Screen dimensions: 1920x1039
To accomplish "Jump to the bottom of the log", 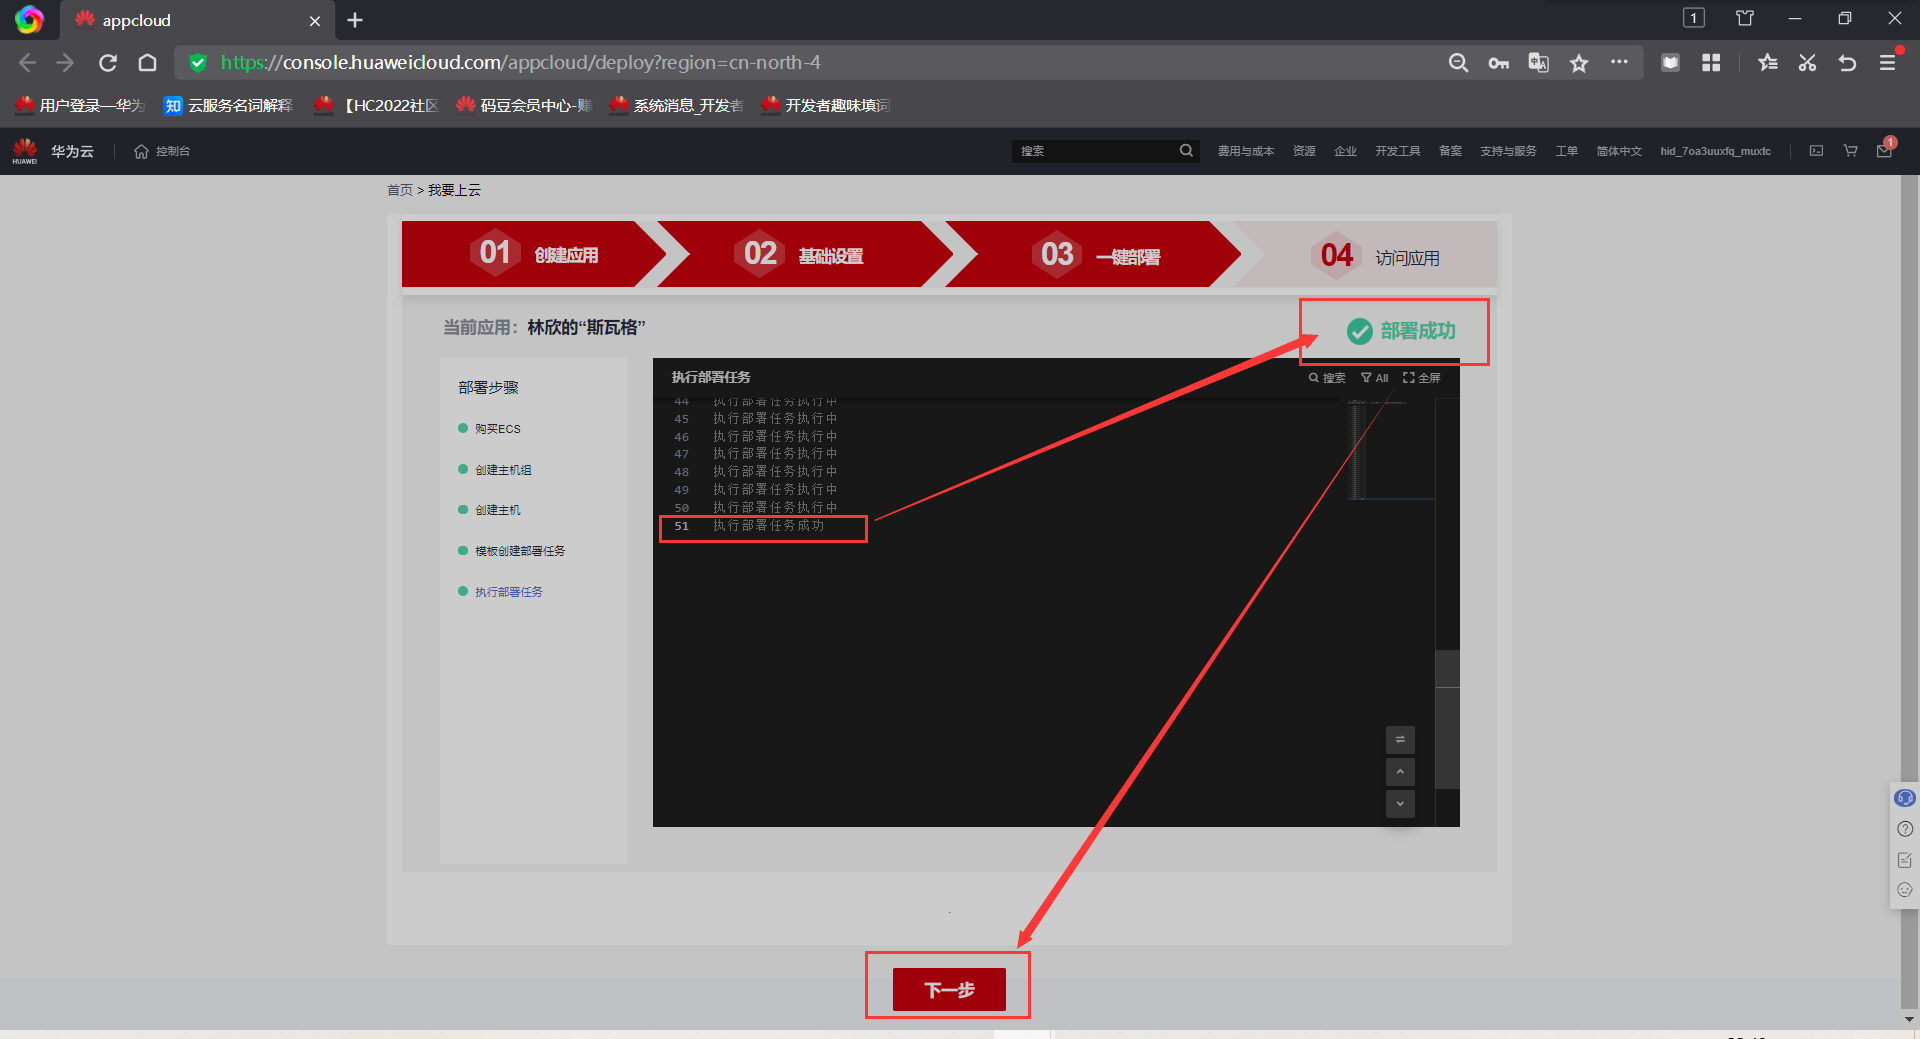I will [x=1400, y=804].
